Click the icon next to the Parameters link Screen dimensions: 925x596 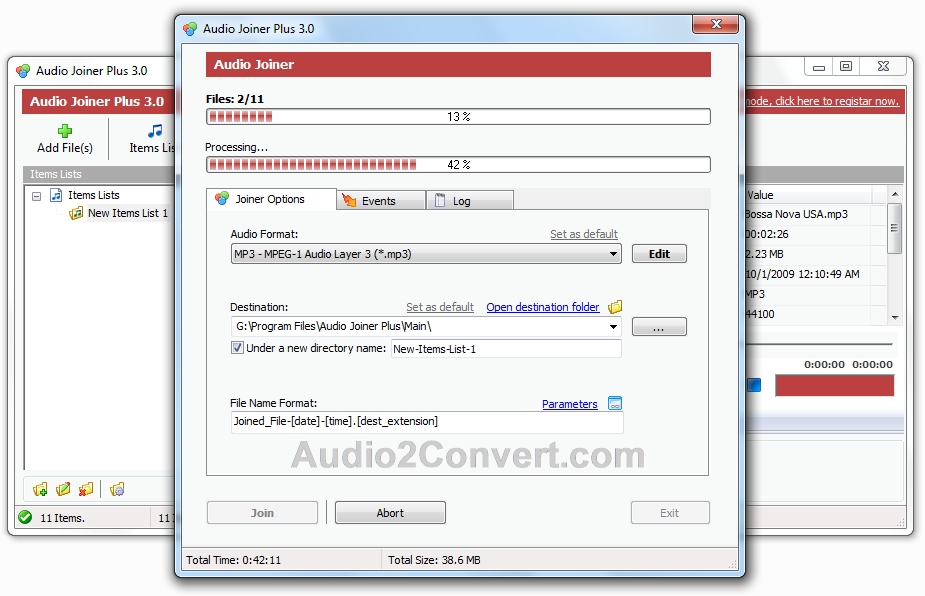615,404
